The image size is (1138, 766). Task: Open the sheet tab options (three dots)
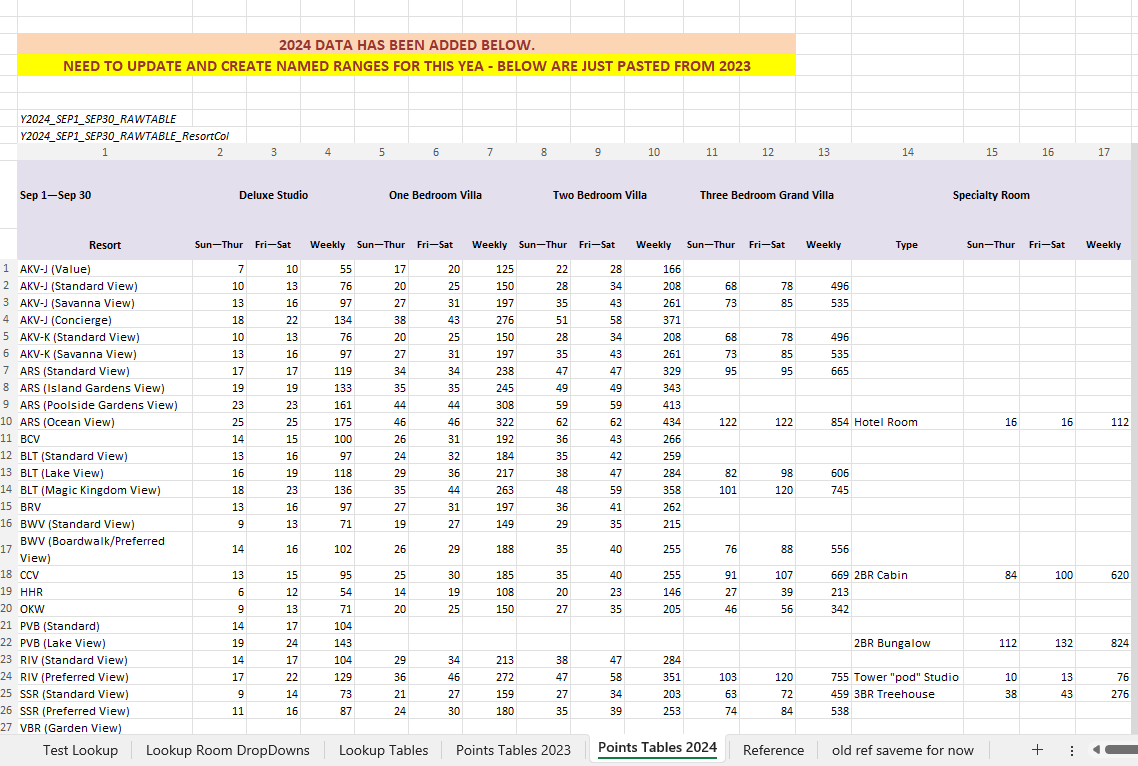click(x=1071, y=749)
